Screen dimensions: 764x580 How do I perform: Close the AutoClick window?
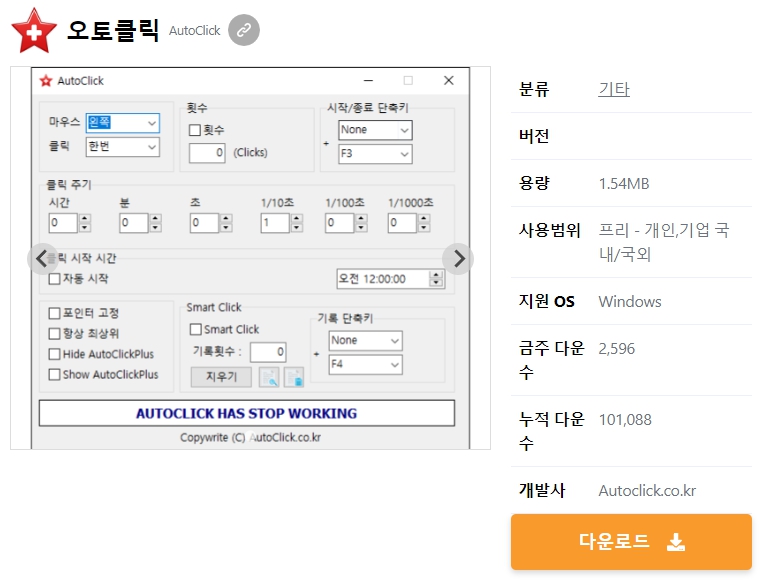(449, 80)
